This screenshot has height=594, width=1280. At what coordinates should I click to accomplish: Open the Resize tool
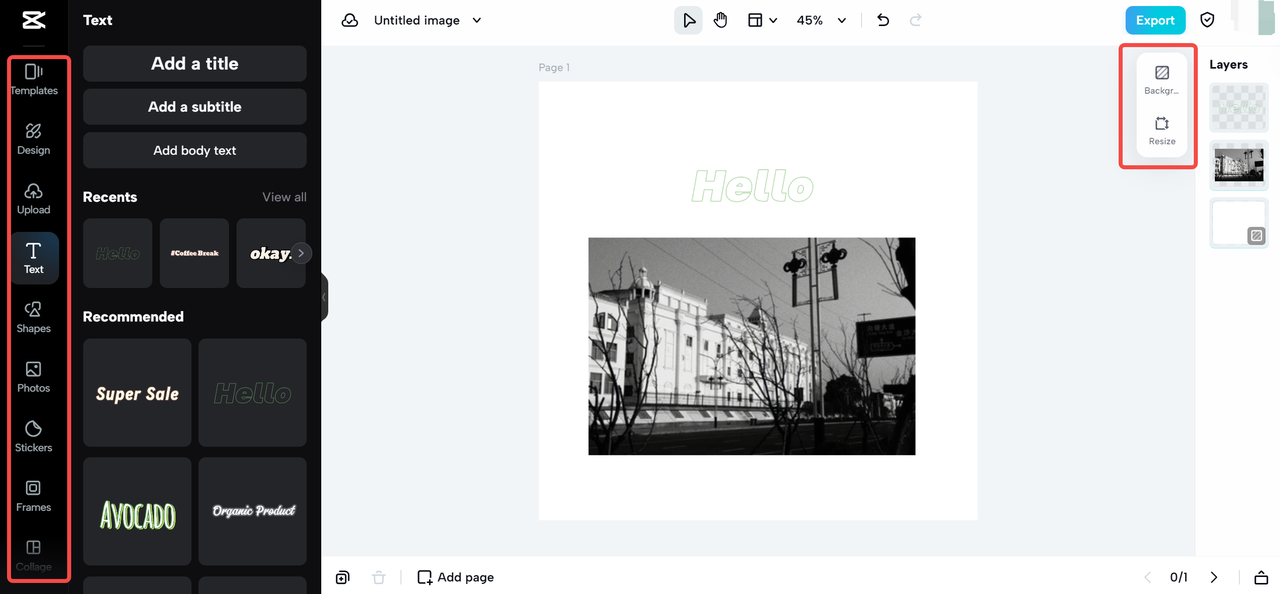(1162, 131)
